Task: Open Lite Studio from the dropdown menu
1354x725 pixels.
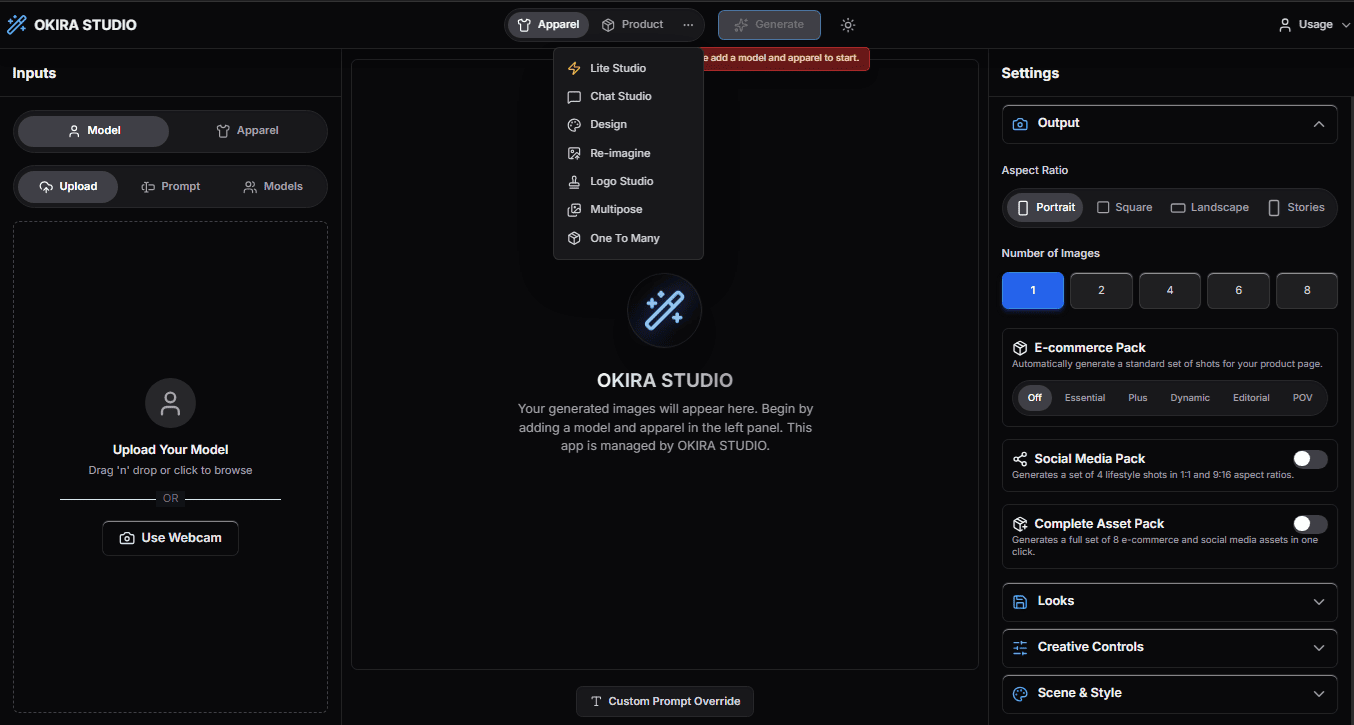Action: click(628, 68)
